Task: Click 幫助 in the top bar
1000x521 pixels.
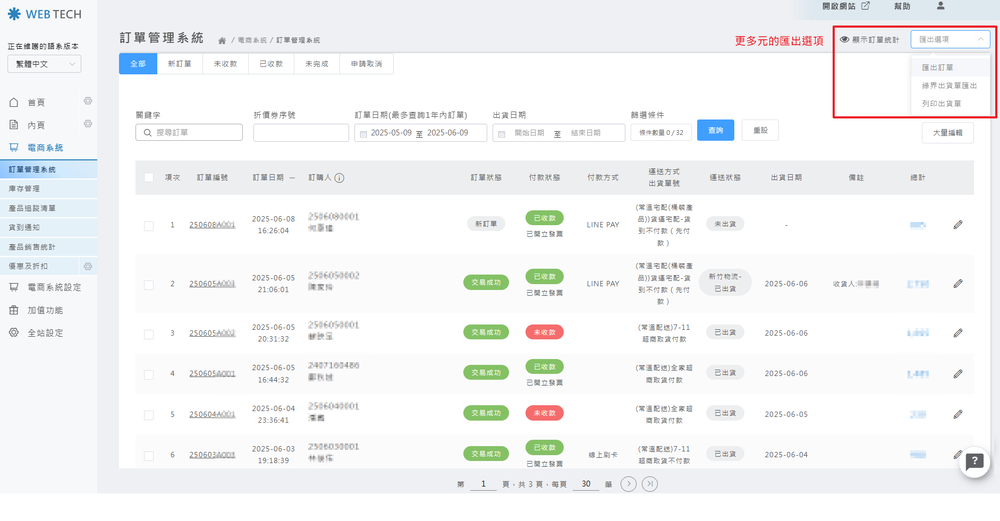Action: click(x=902, y=6)
